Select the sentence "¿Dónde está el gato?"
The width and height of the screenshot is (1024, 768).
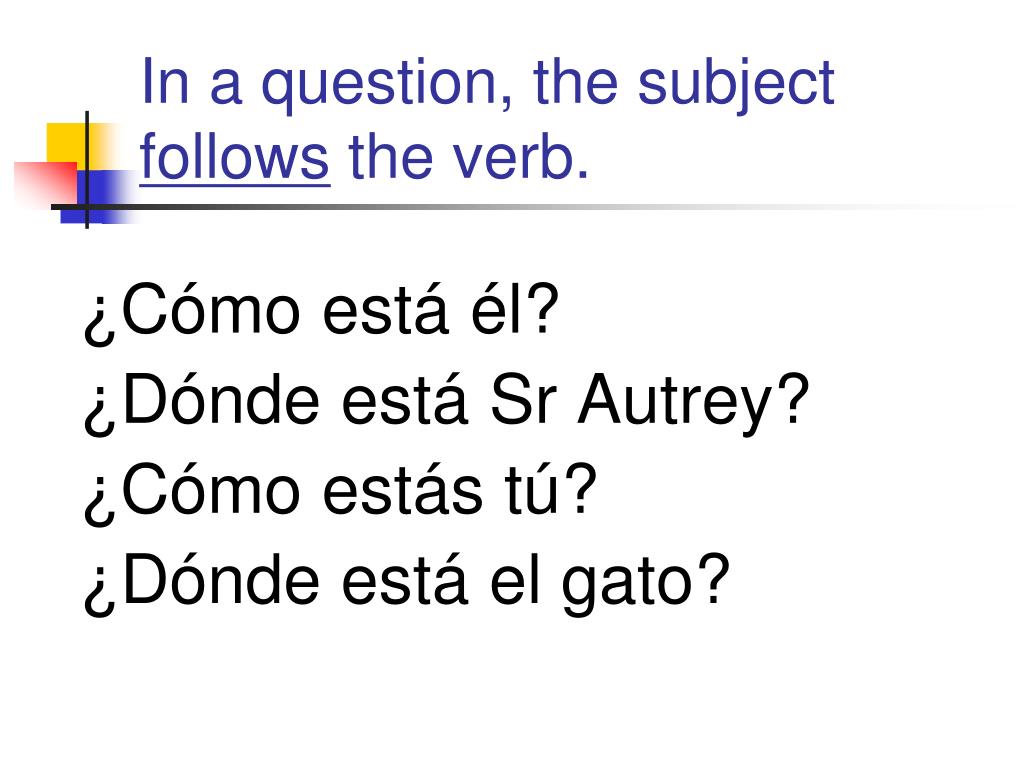406,582
